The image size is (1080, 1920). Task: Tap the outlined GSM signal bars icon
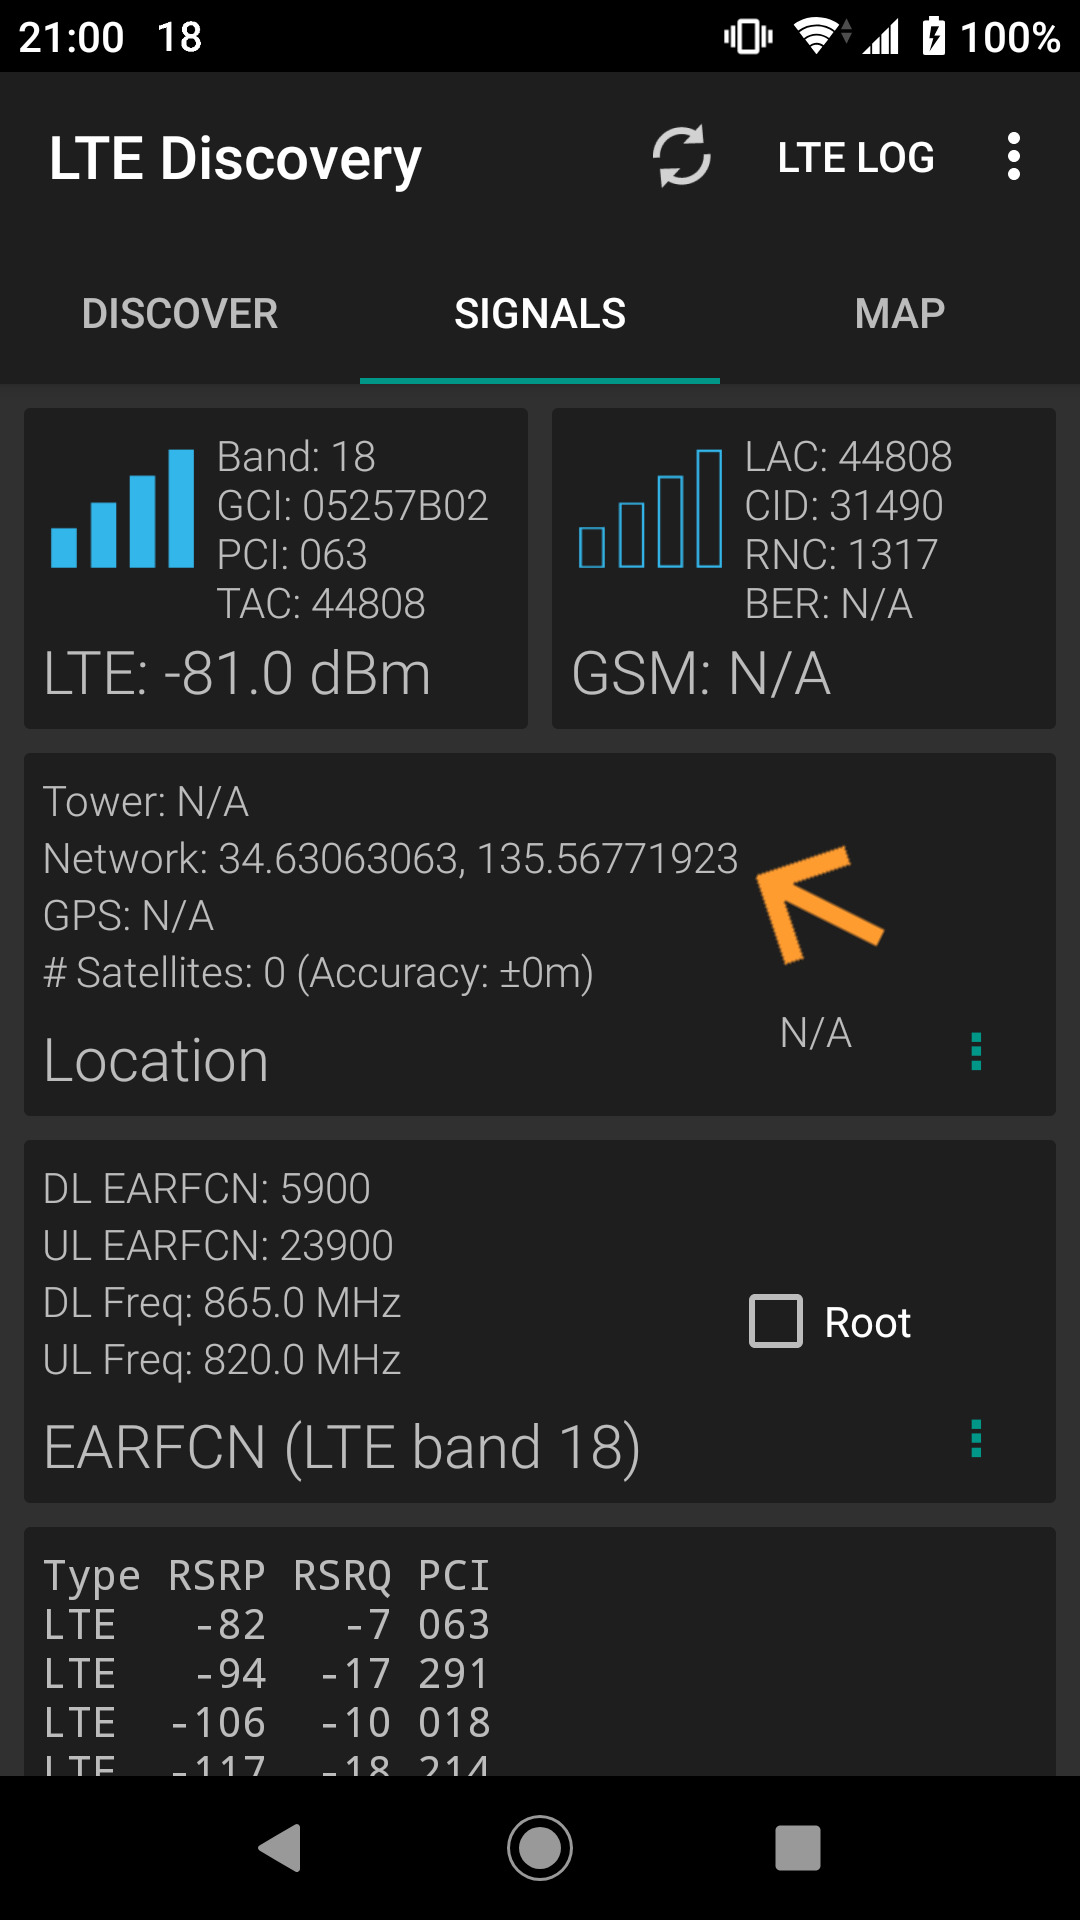tap(650, 509)
